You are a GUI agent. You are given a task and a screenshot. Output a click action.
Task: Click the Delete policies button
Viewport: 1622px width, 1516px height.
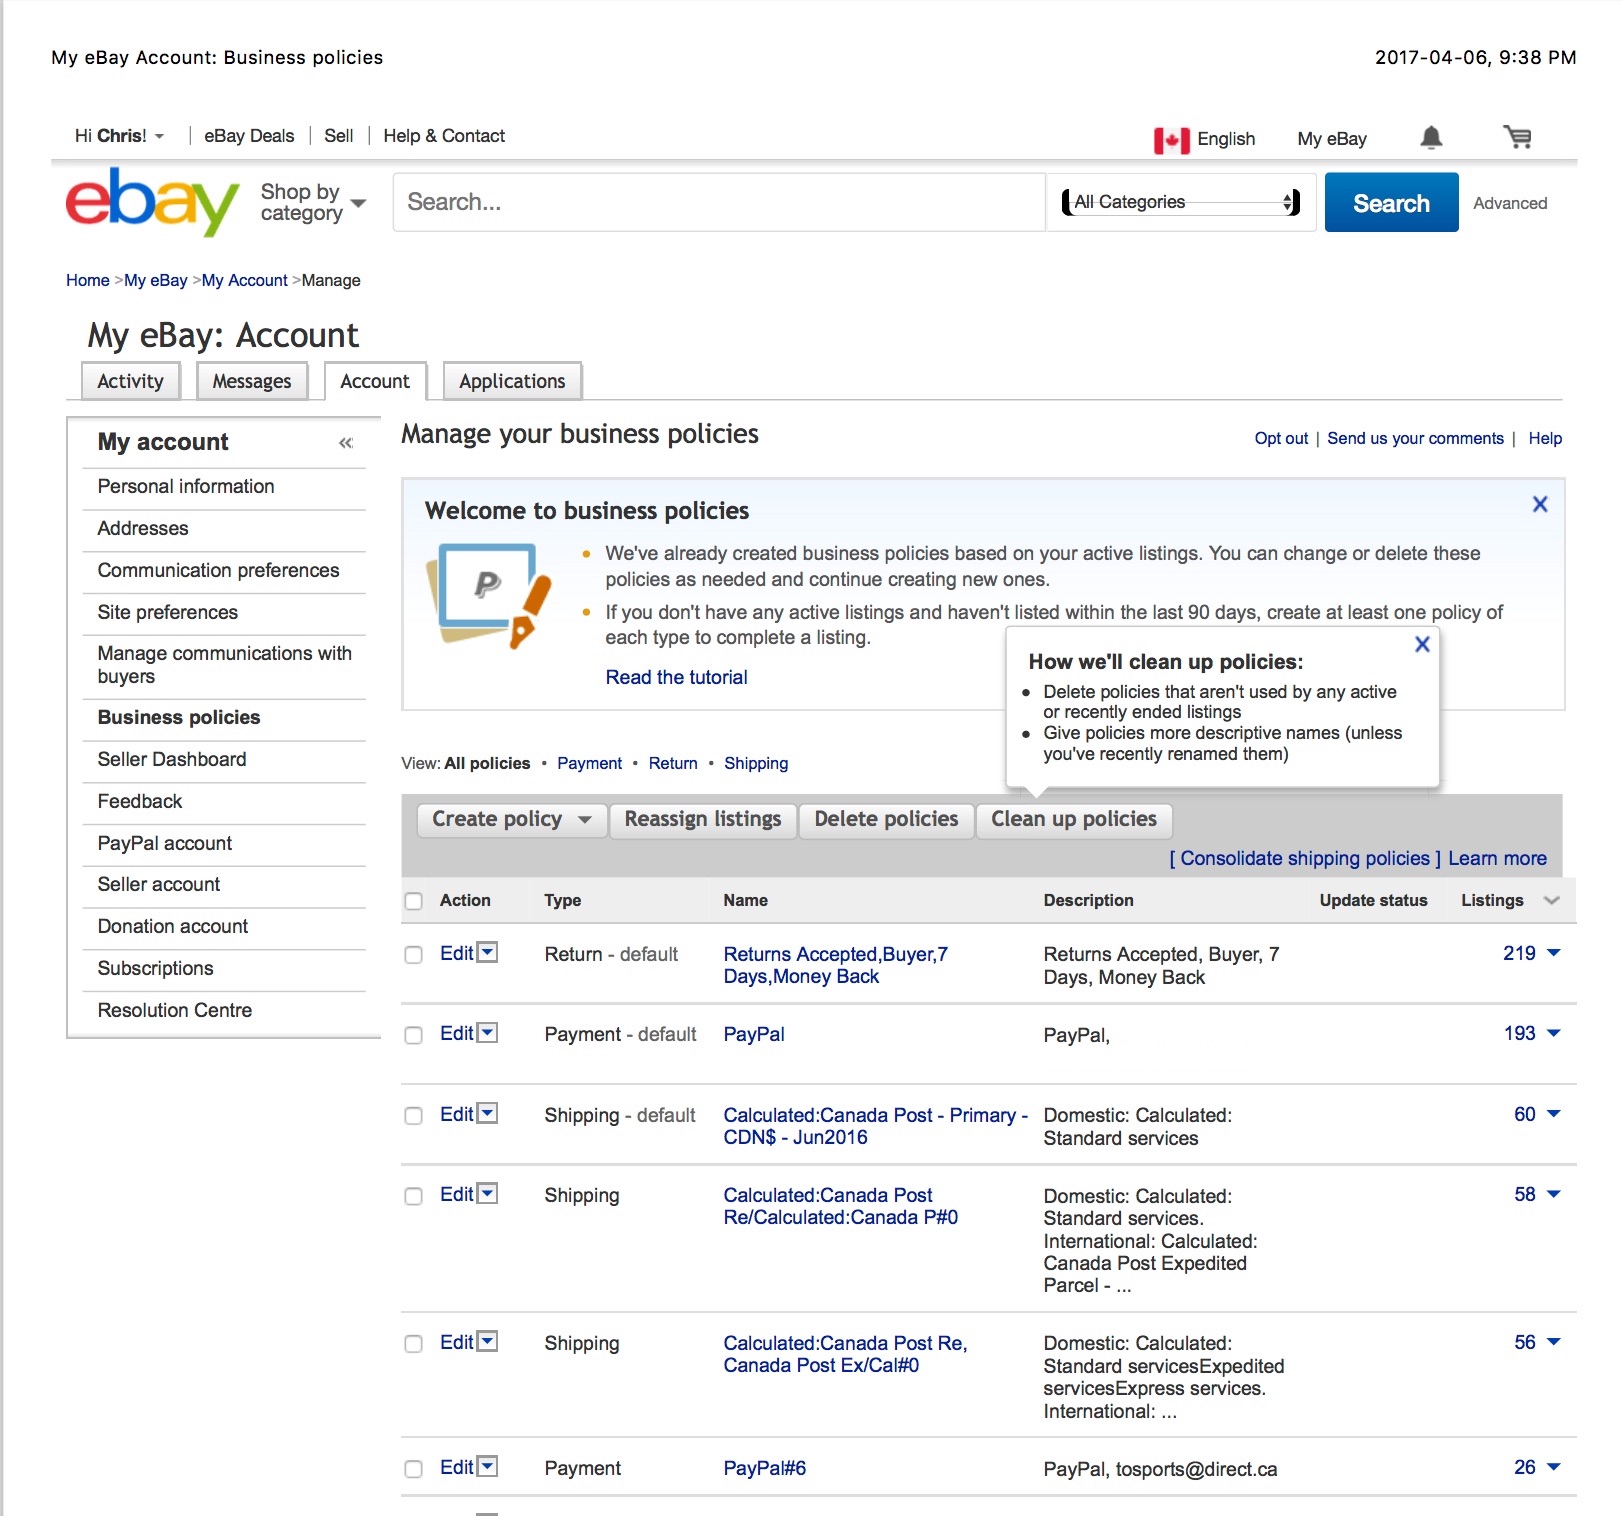pos(886,820)
